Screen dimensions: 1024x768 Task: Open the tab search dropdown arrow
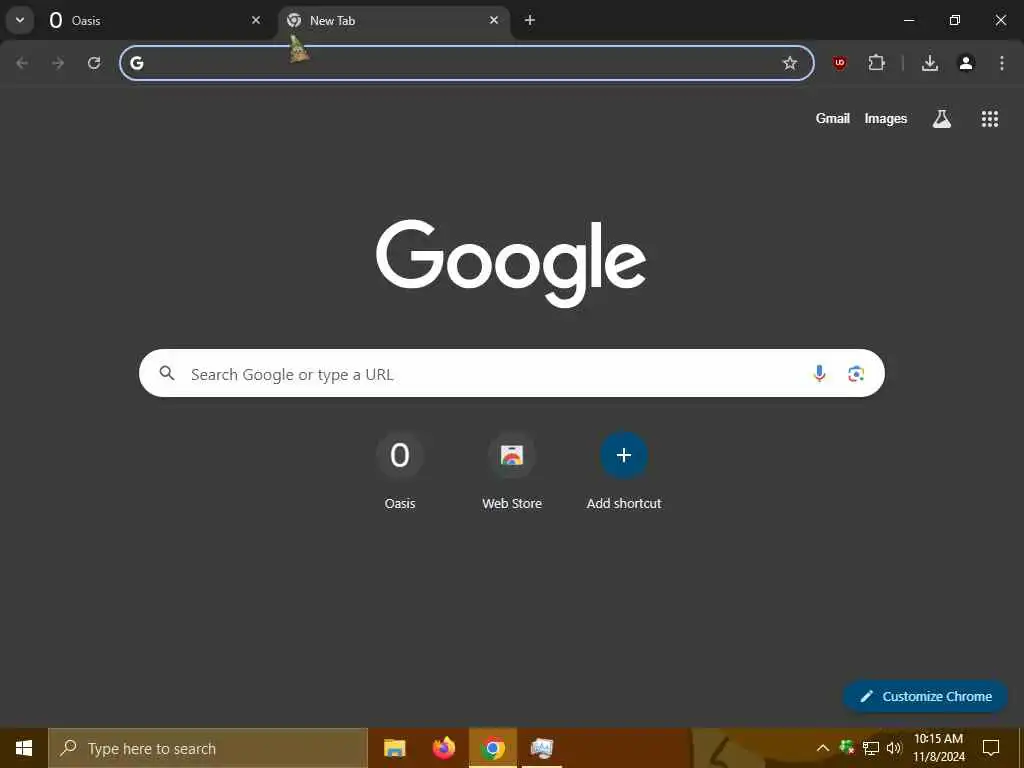click(20, 20)
